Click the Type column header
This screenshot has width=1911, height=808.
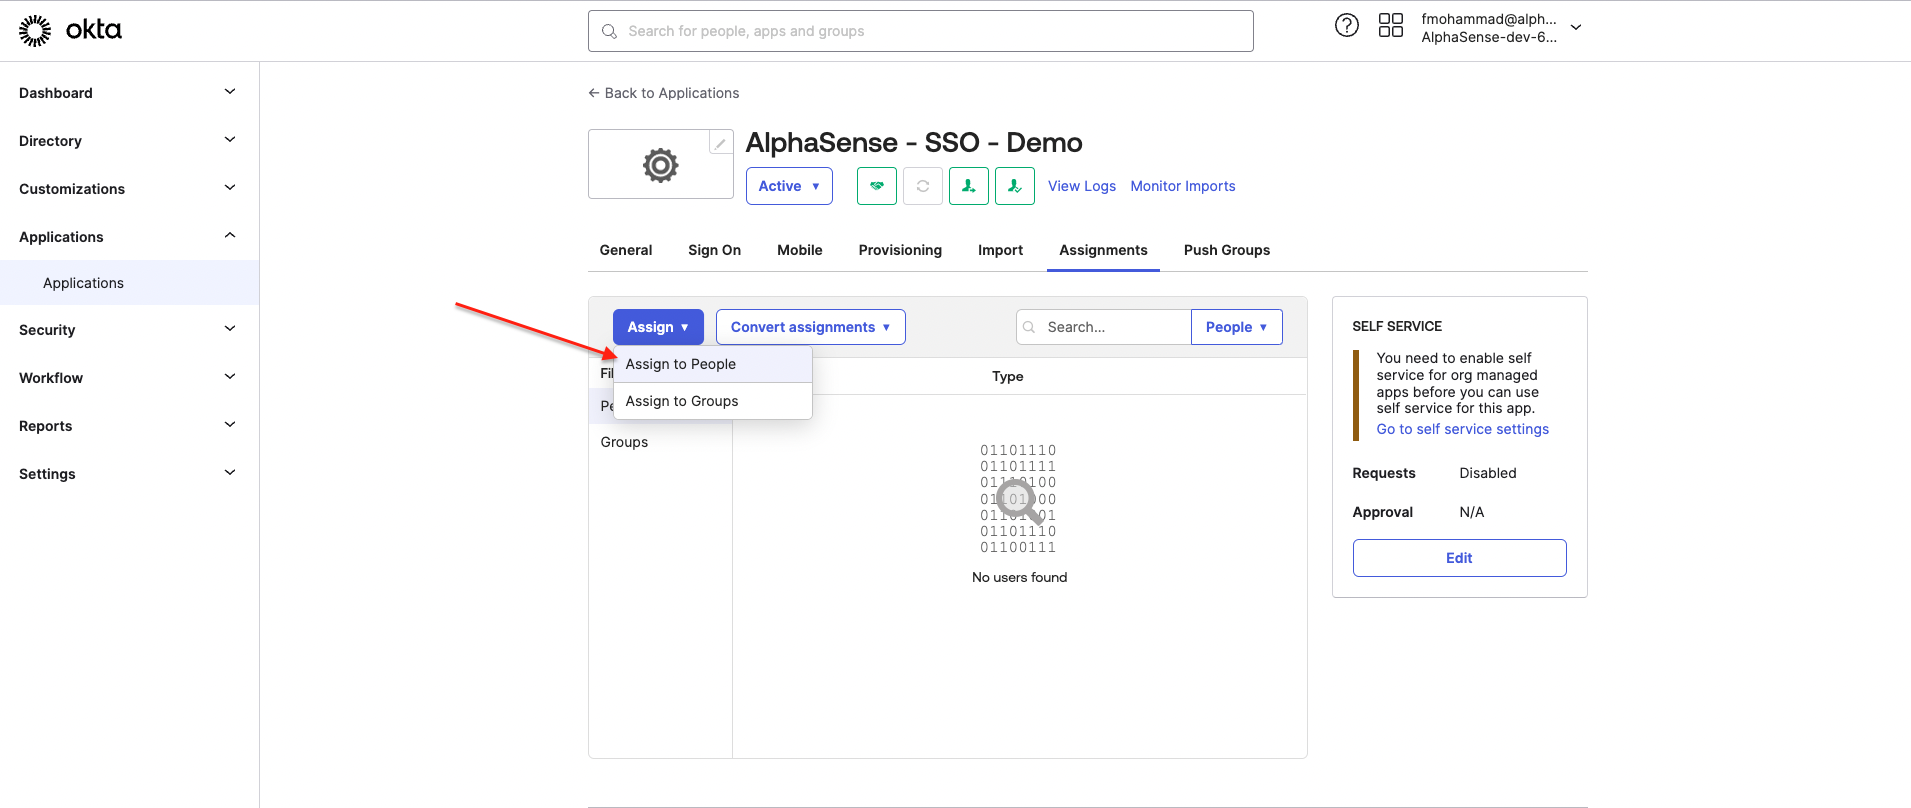pos(1008,377)
